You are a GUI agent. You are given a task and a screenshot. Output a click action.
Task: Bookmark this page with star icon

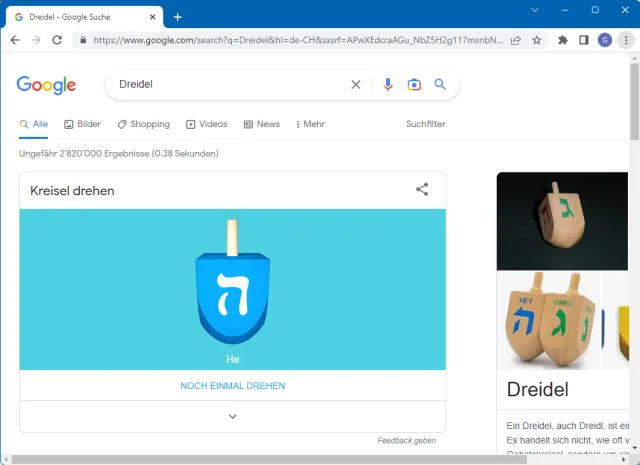click(537, 40)
